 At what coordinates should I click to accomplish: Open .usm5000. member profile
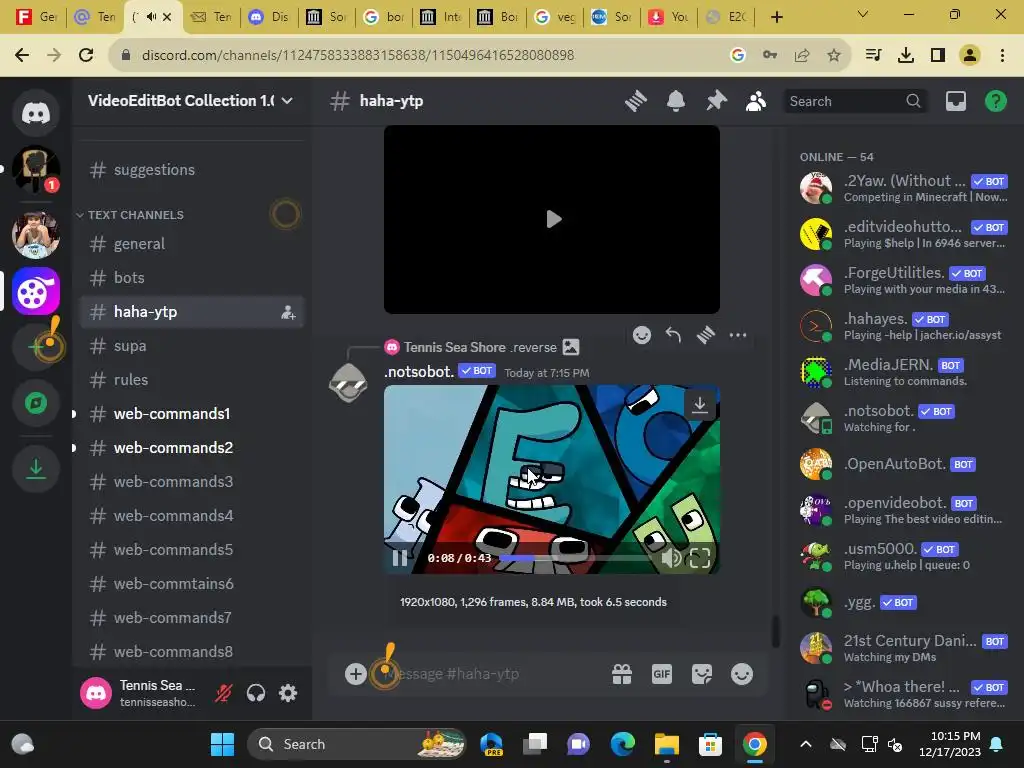pyautogui.click(x=904, y=556)
